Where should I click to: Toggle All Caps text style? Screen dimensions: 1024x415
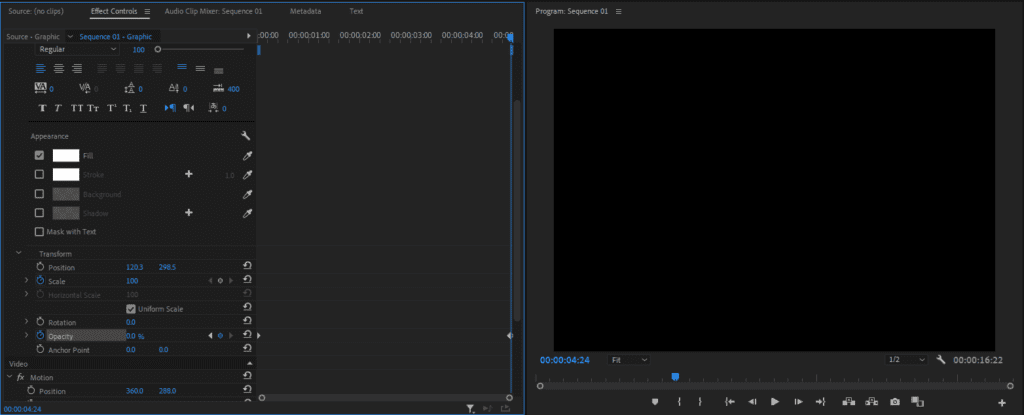[77, 108]
